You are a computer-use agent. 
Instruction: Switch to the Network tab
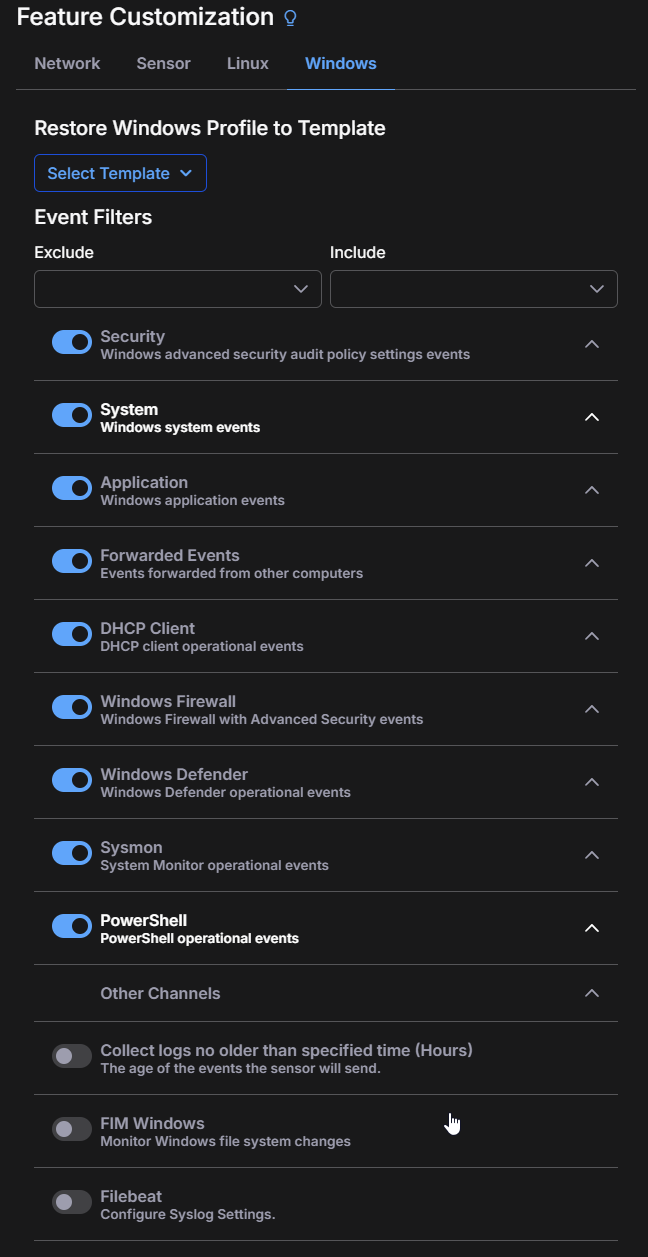[67, 63]
